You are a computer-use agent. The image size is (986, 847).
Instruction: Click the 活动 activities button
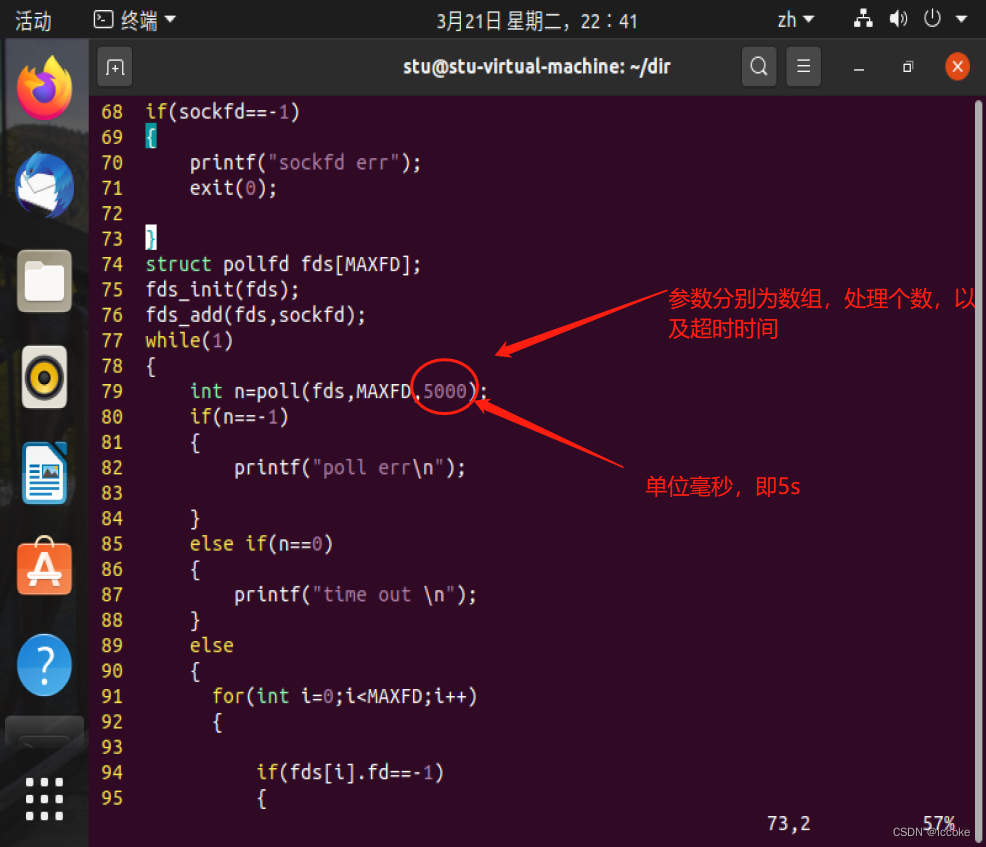[x=33, y=21]
